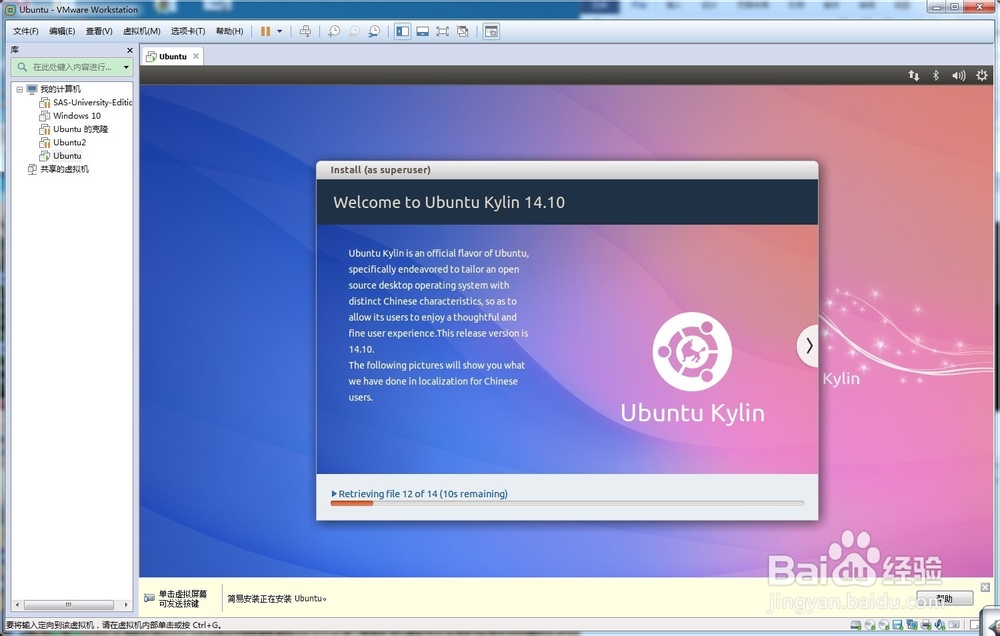The image size is (1000, 636).
Task: Click the console view toolbar icon
Action: click(x=491, y=31)
